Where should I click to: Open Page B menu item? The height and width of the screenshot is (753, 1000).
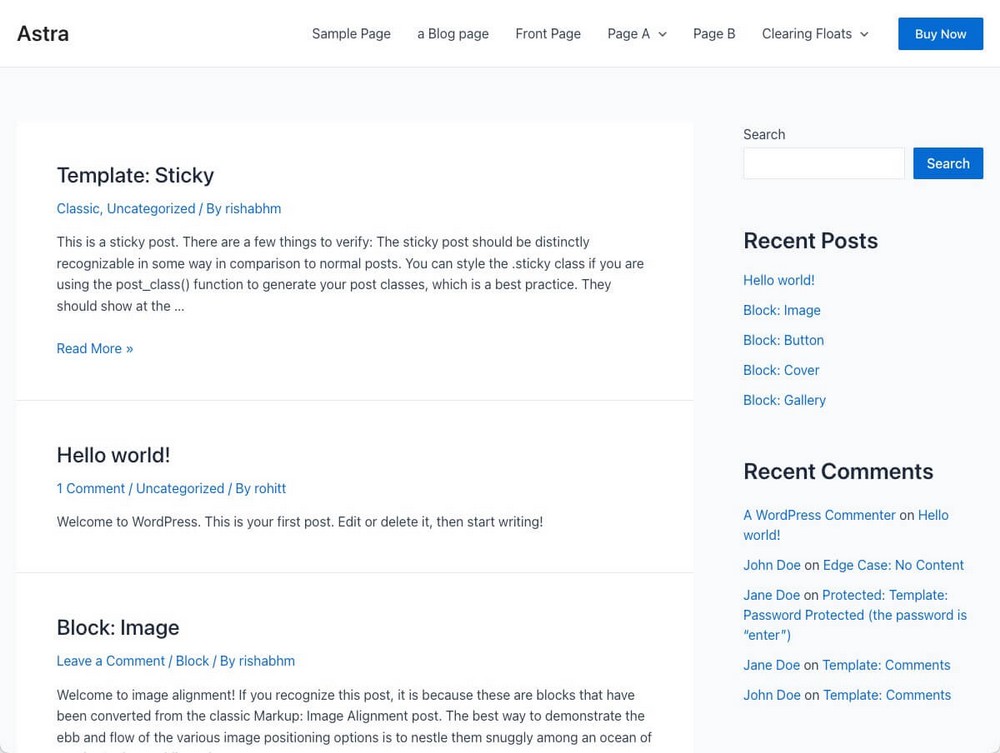pyautogui.click(x=714, y=34)
